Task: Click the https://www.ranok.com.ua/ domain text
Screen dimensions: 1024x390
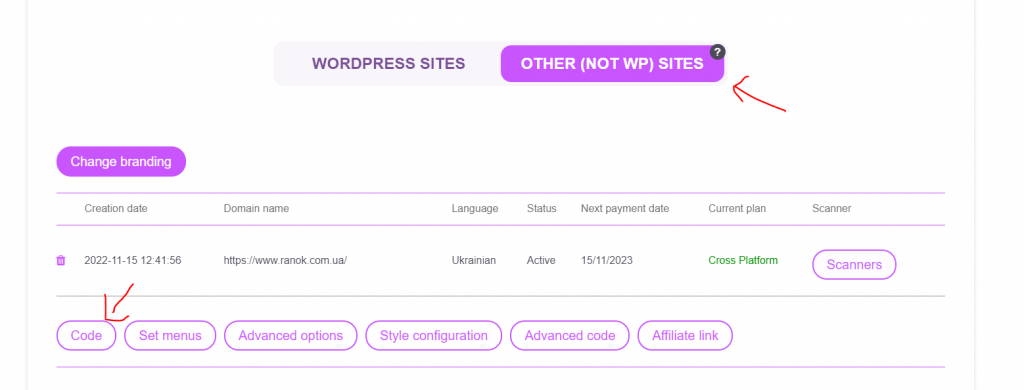Action: 285,260
